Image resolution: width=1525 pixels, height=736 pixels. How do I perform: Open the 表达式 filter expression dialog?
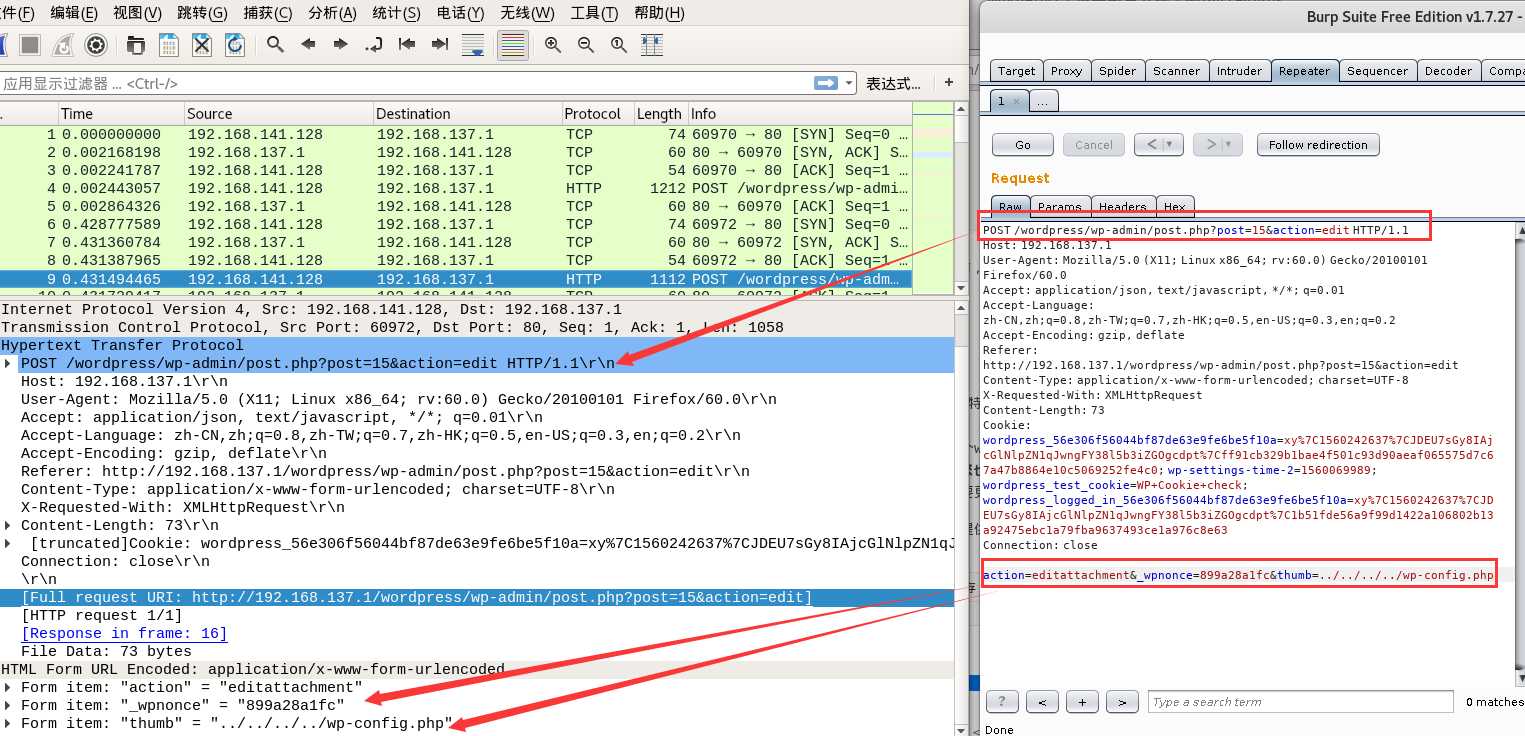(893, 83)
